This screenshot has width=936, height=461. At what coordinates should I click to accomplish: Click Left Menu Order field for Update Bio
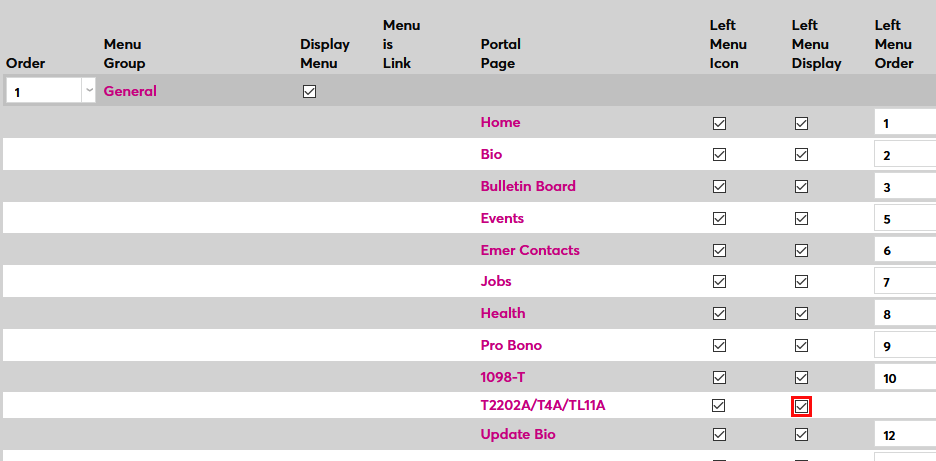(905, 435)
